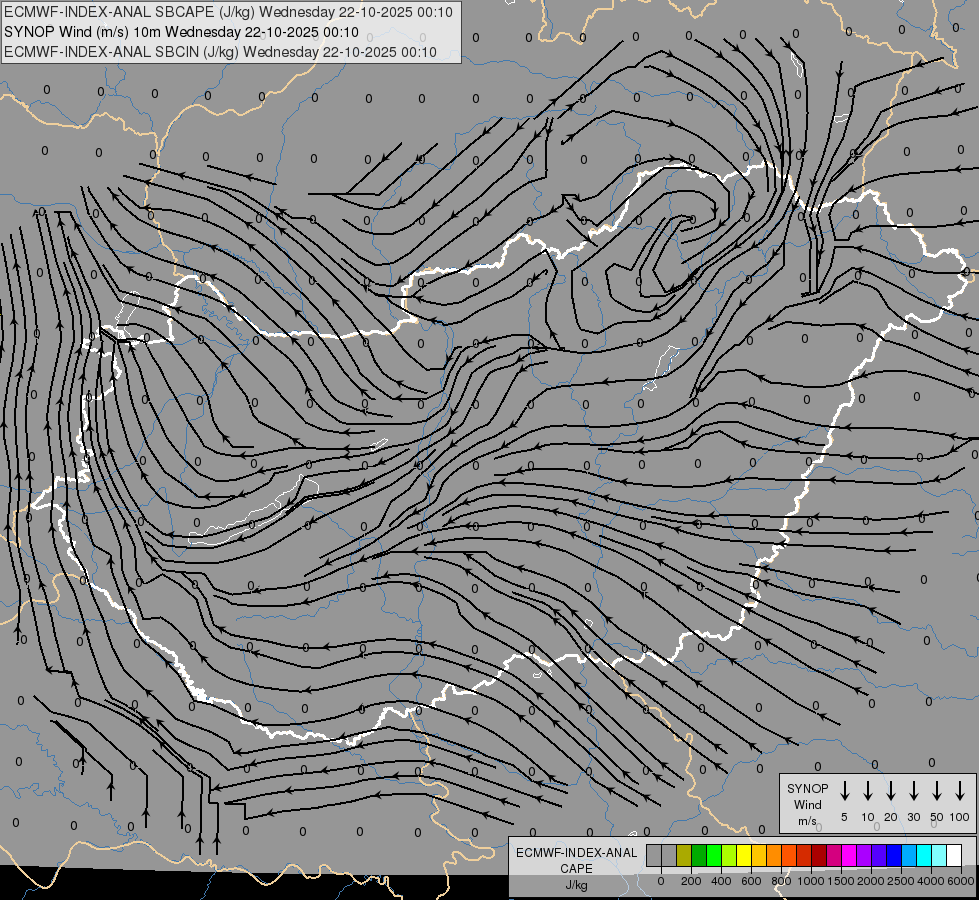
Task: Select the 20 m/s wind arrow in legend
Action: coord(891,791)
